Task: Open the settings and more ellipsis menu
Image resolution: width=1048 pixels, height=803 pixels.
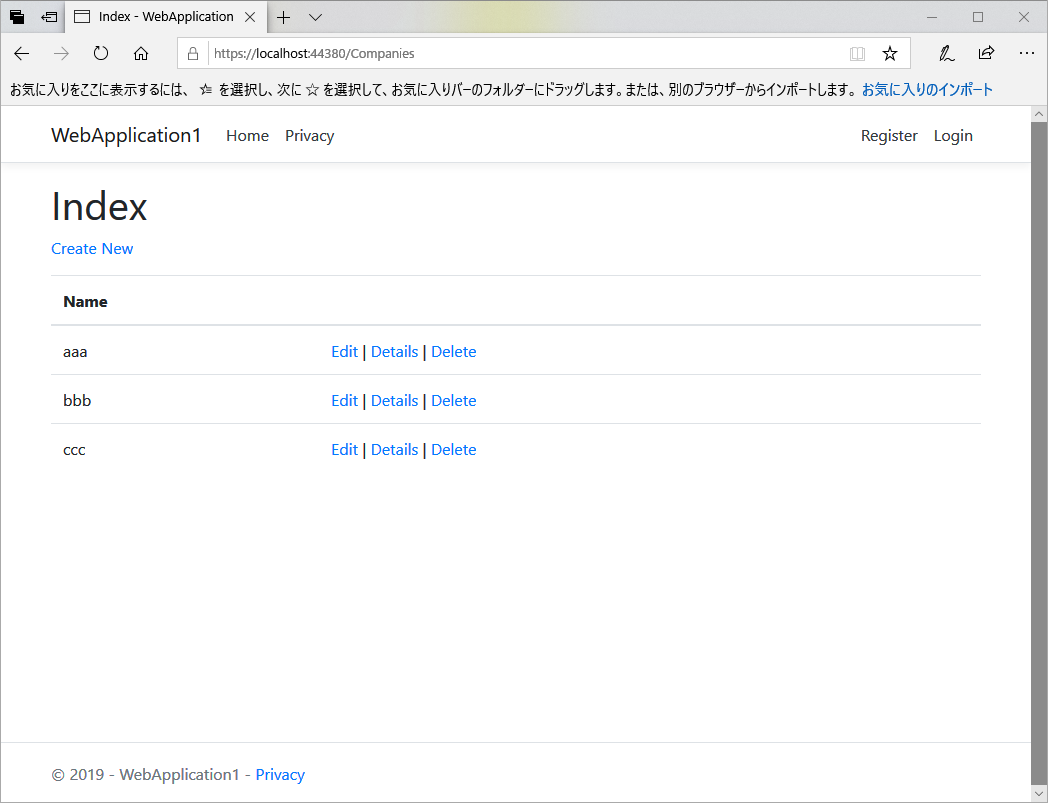Action: click(1027, 53)
